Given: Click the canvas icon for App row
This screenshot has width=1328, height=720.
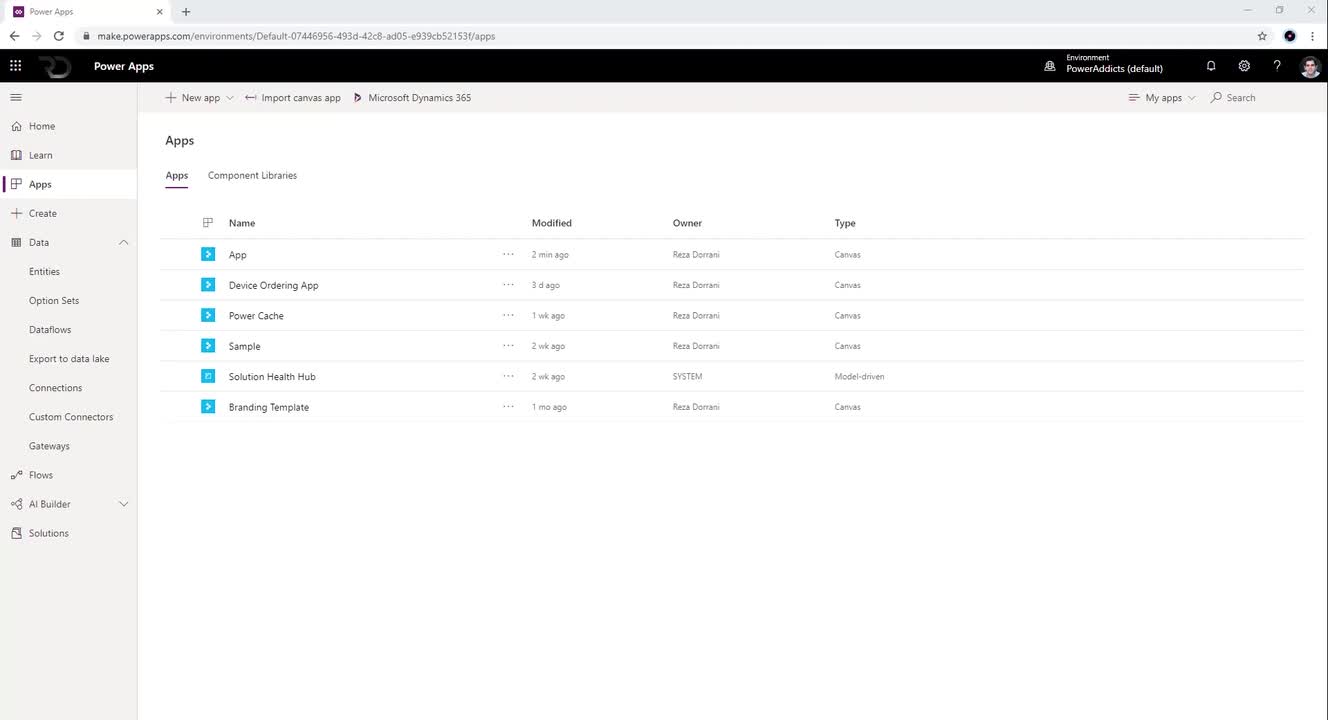Looking at the screenshot, I should click(208, 254).
